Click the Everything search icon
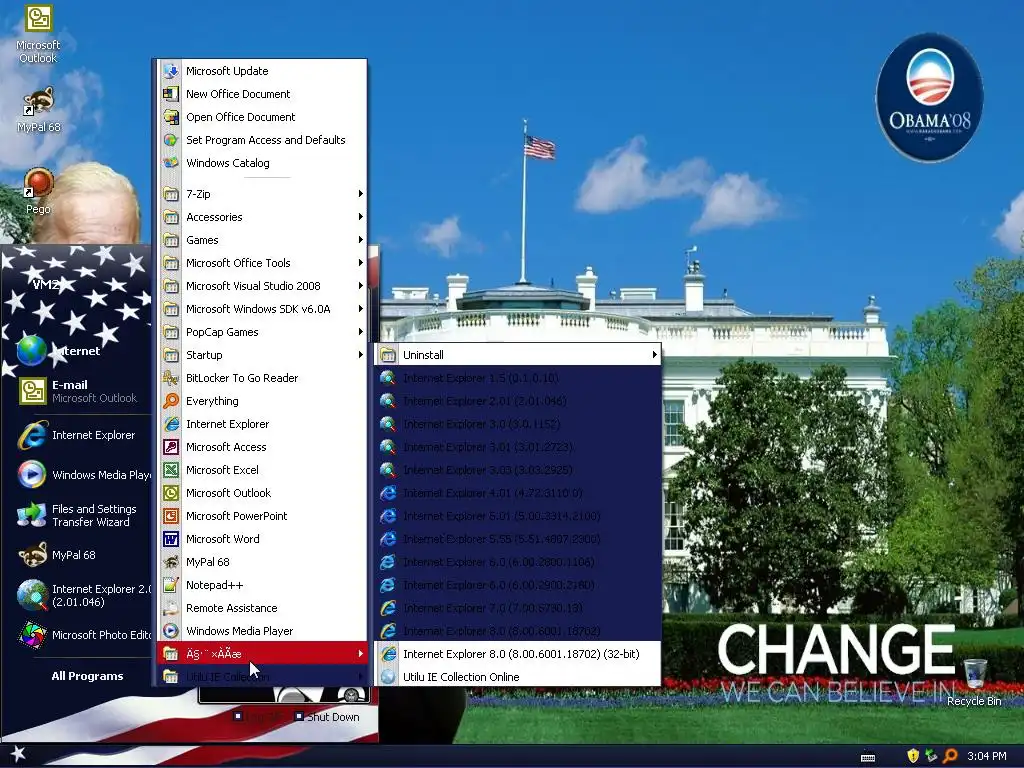Viewport: 1024px width, 768px height. [170, 401]
